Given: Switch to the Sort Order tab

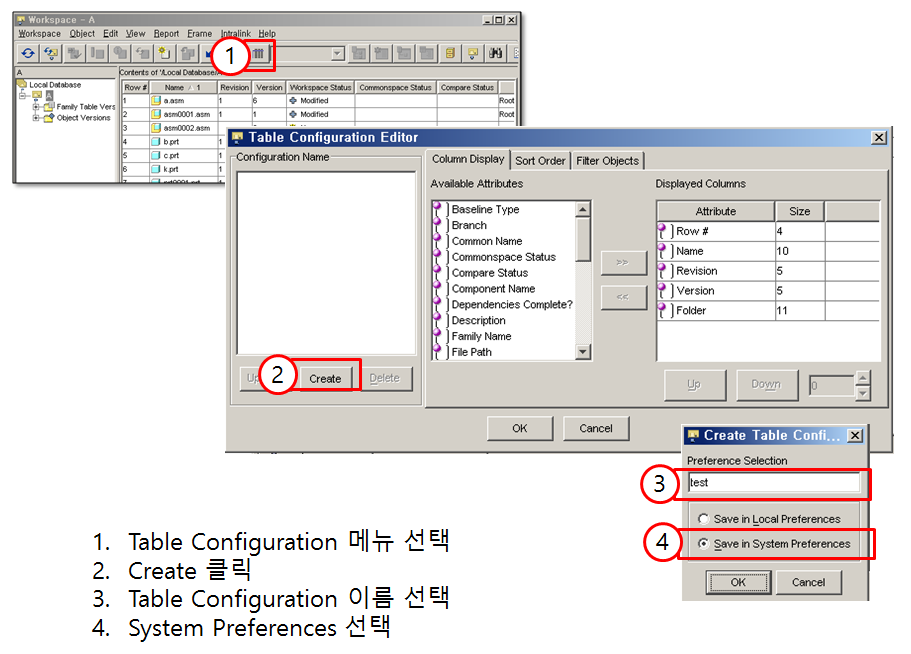Looking at the screenshot, I should point(540,160).
